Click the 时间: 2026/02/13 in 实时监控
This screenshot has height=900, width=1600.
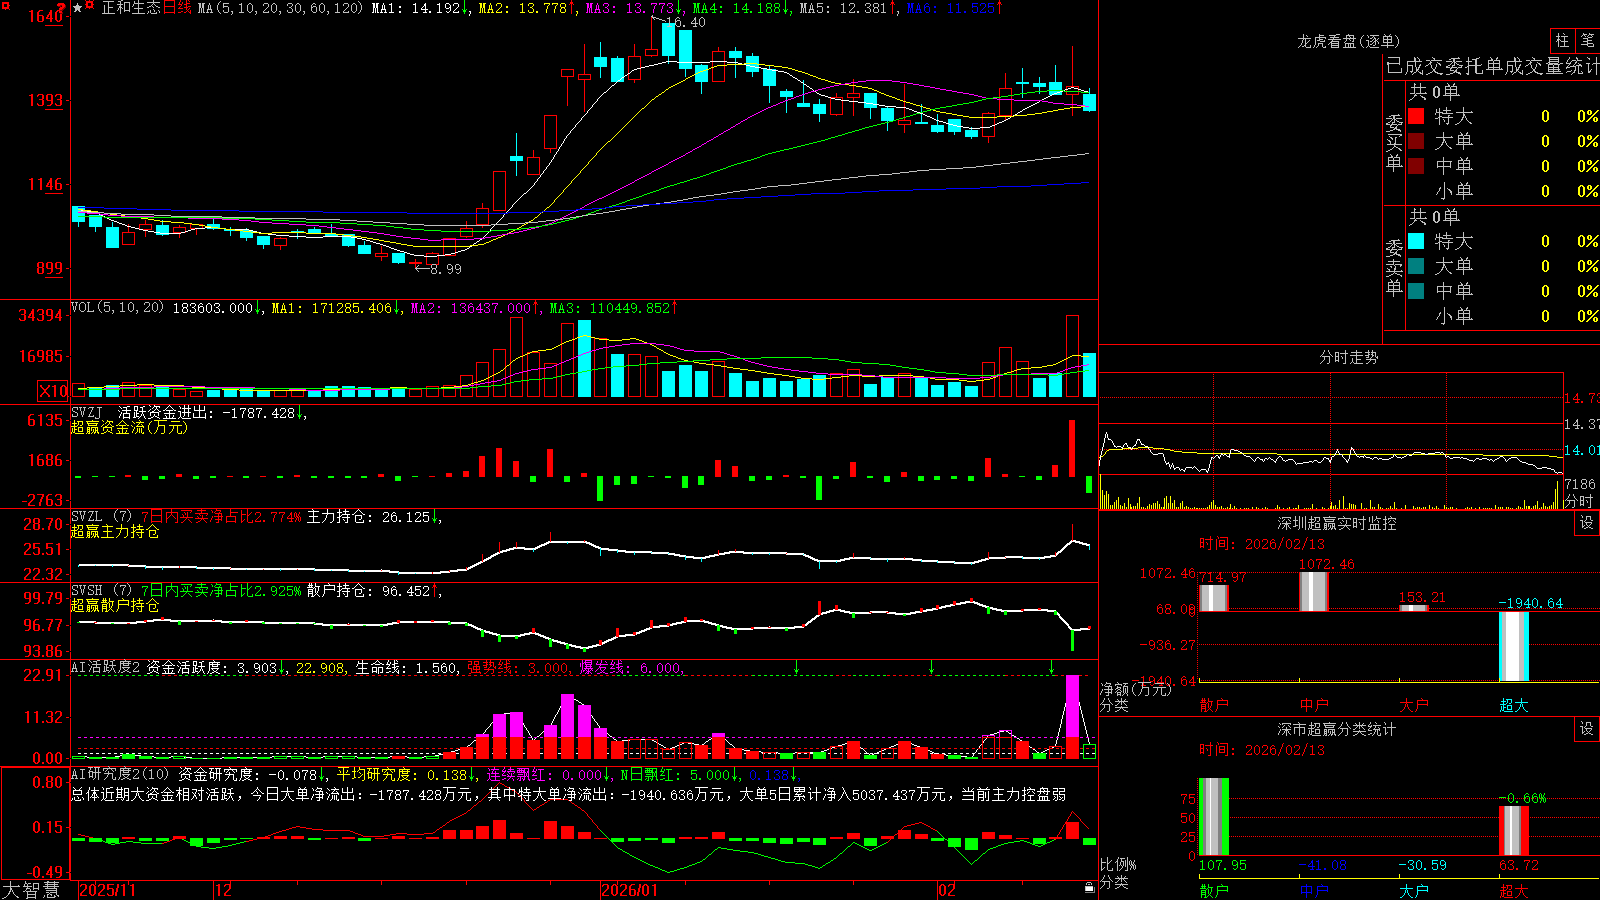(1261, 544)
